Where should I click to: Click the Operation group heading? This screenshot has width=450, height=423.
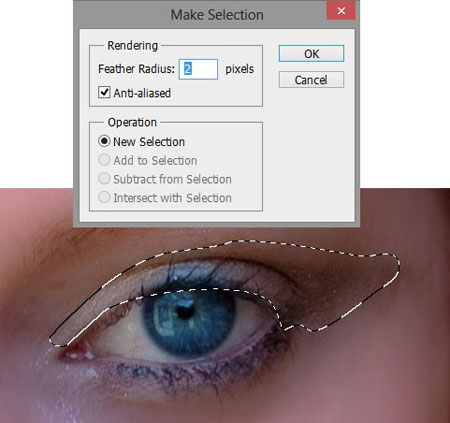click(x=132, y=122)
